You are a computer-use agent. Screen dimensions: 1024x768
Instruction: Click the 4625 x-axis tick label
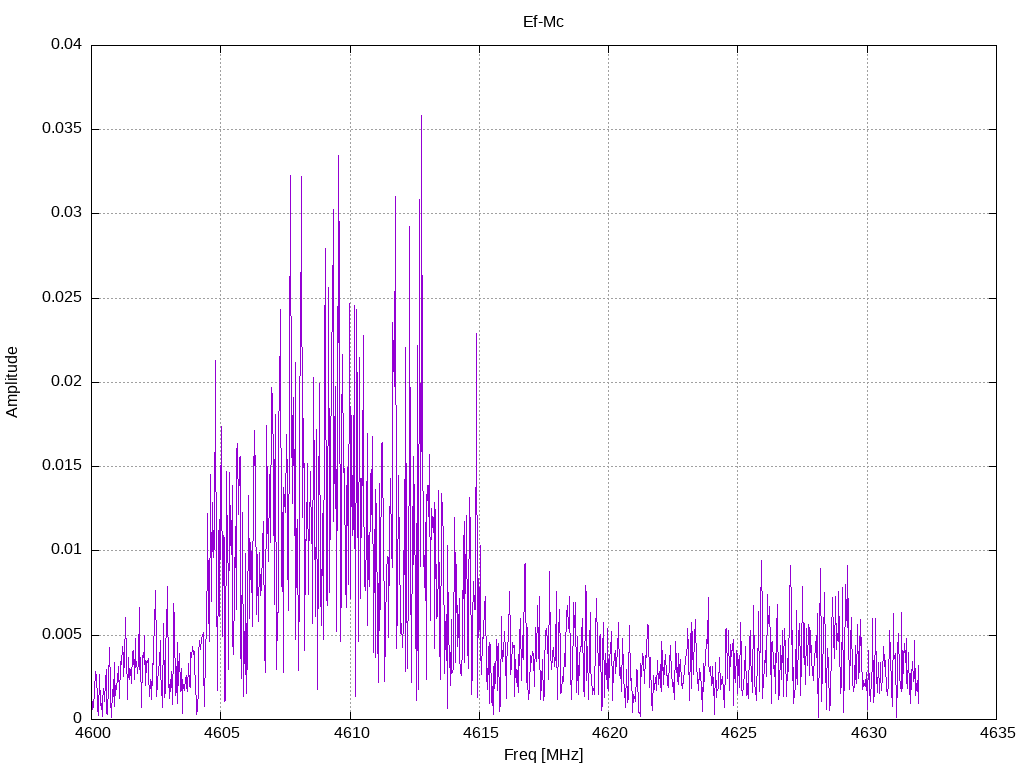click(x=738, y=733)
